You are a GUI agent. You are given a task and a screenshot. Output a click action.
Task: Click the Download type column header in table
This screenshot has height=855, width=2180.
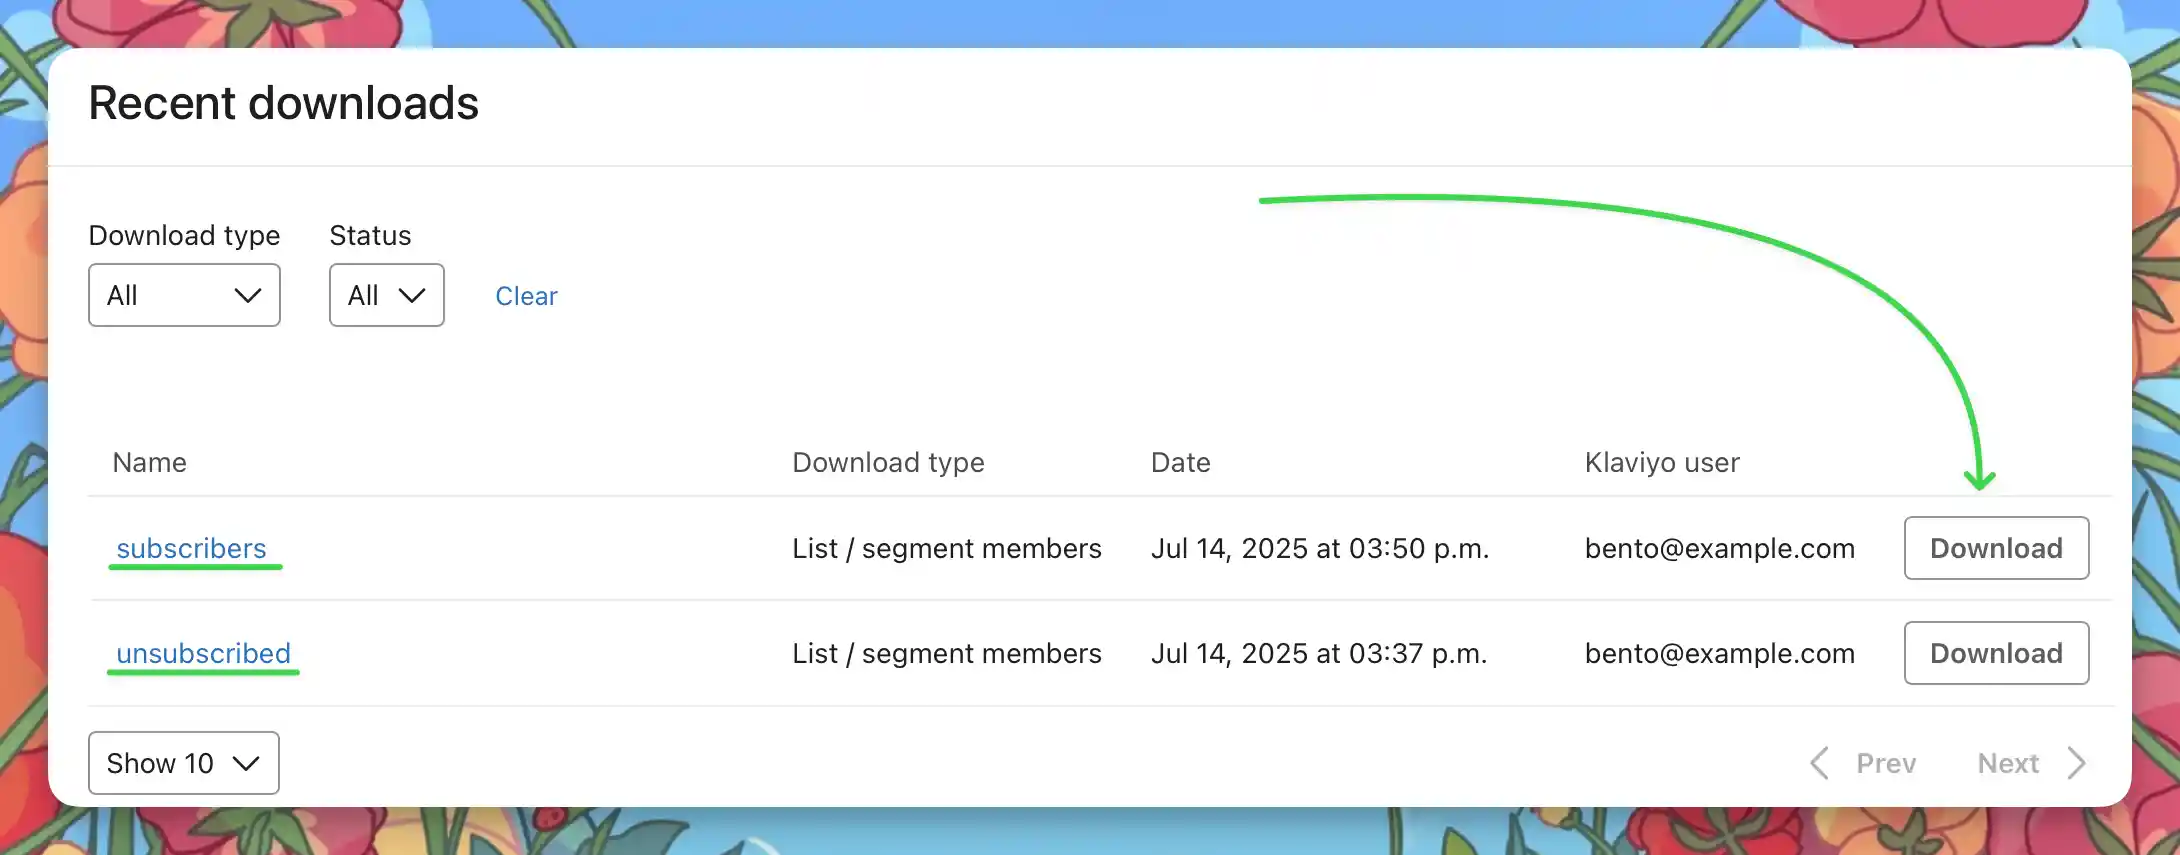888,462
